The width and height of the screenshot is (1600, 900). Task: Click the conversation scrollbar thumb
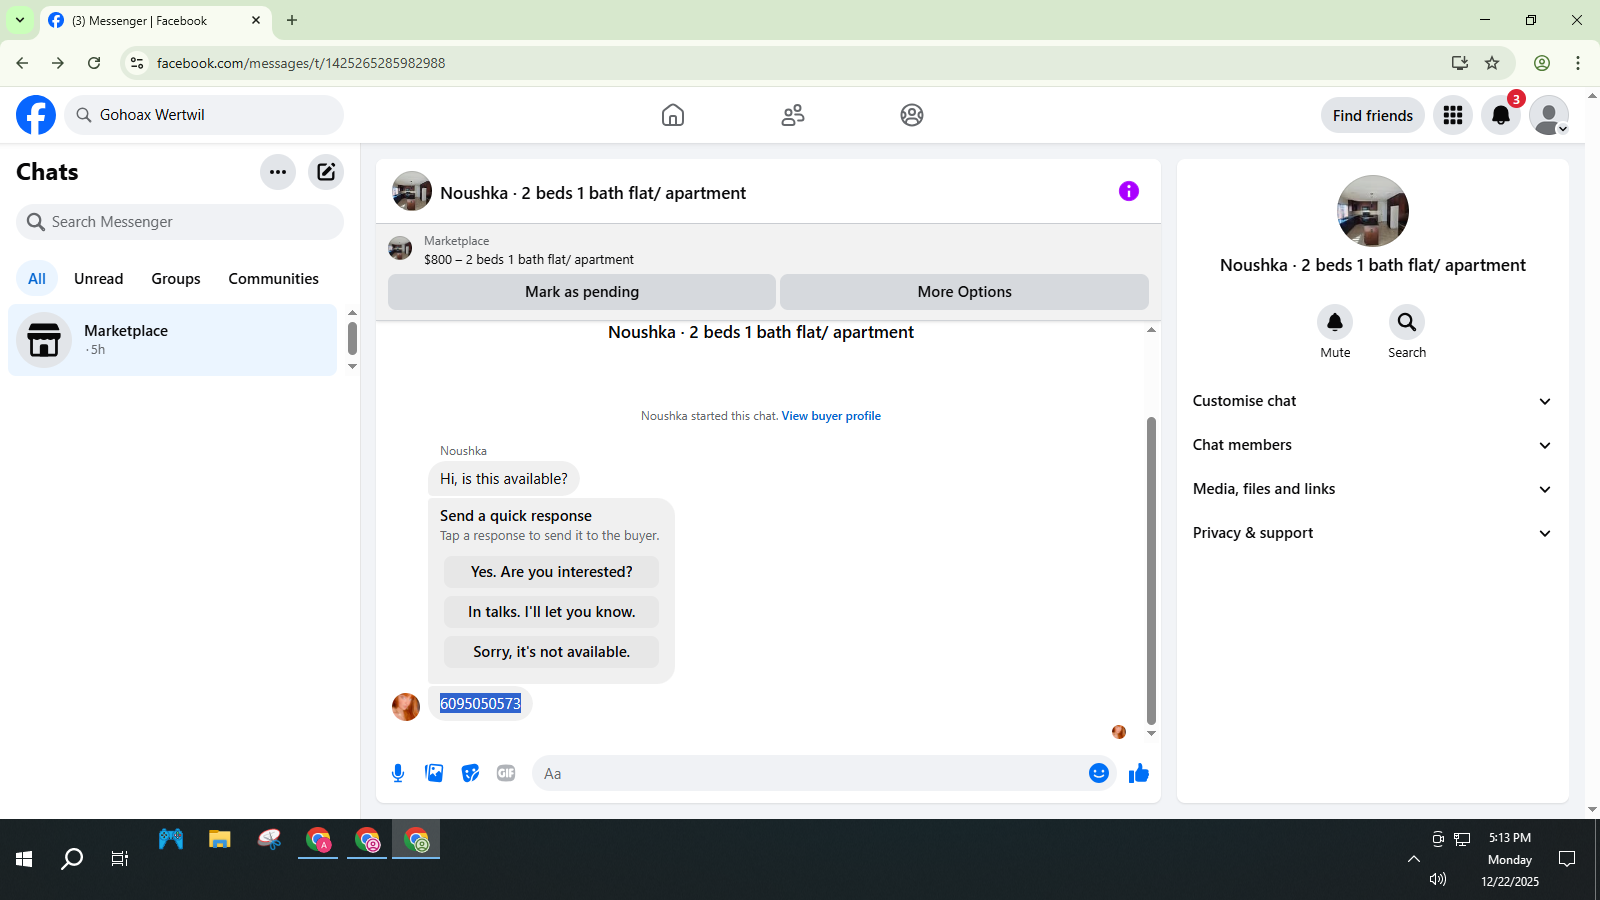click(1151, 570)
